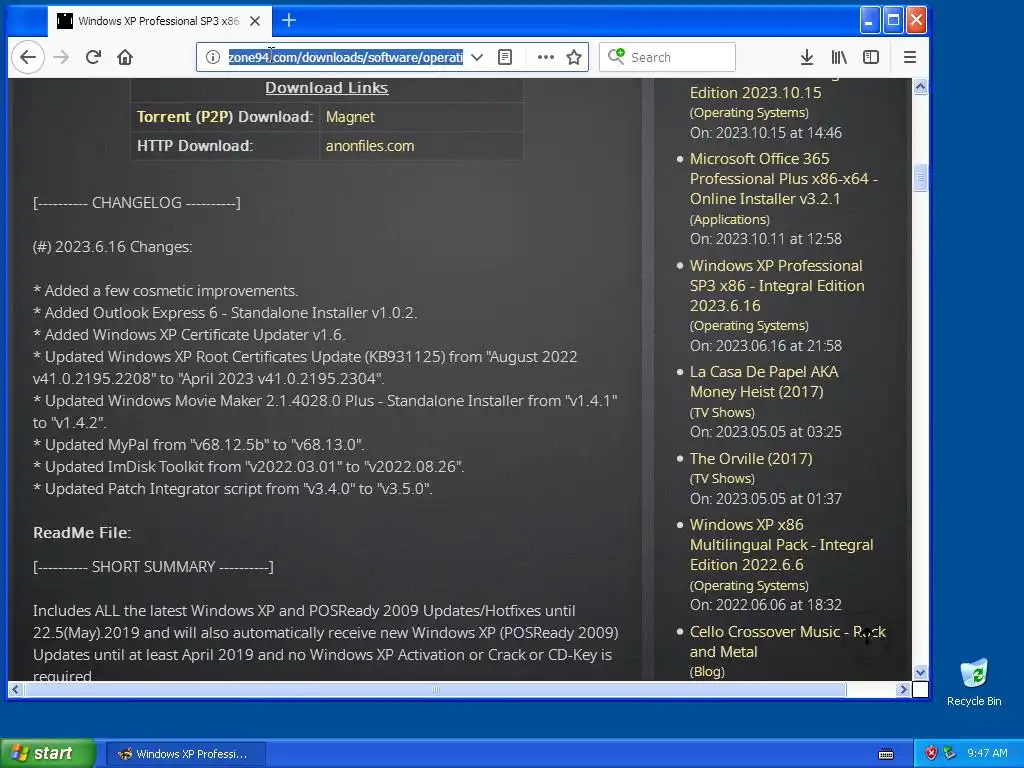1024x768 pixels.
Task: Open the Edition 2023.10.15 sidebar link
Action: pyautogui.click(x=756, y=92)
